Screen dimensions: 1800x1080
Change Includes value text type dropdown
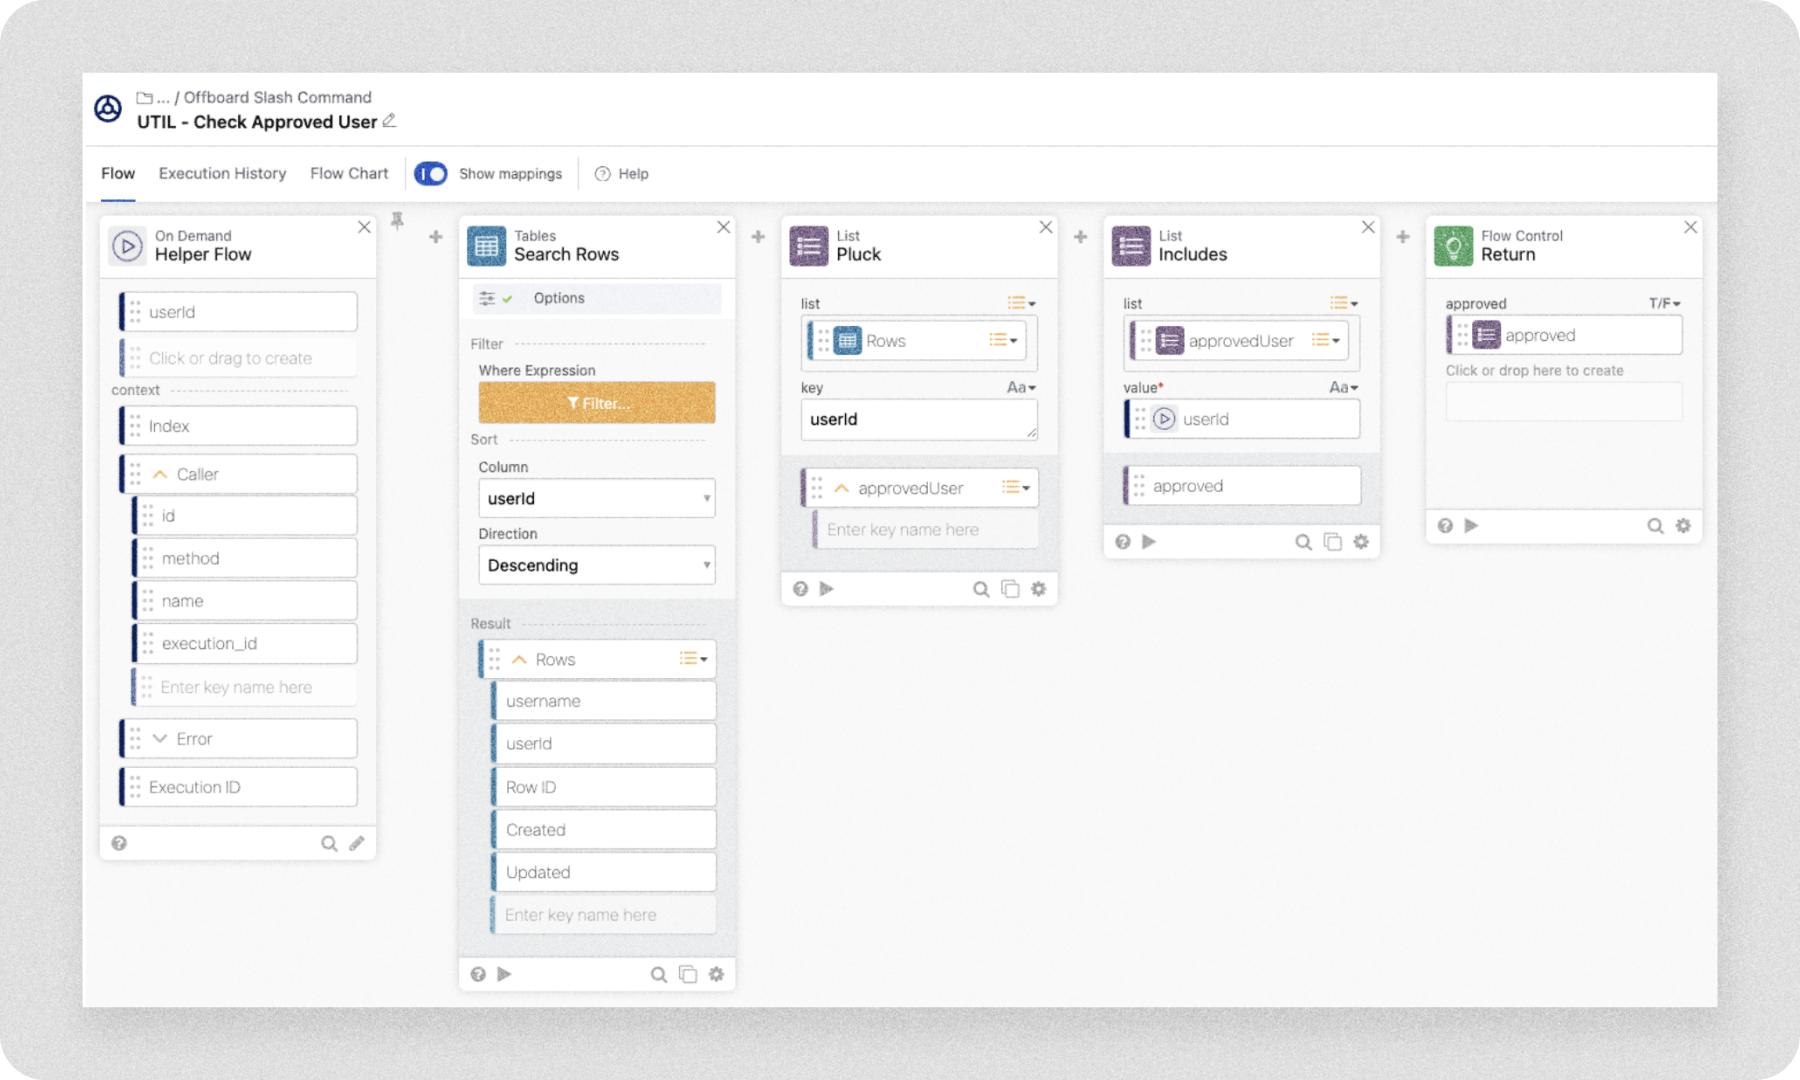point(1343,387)
